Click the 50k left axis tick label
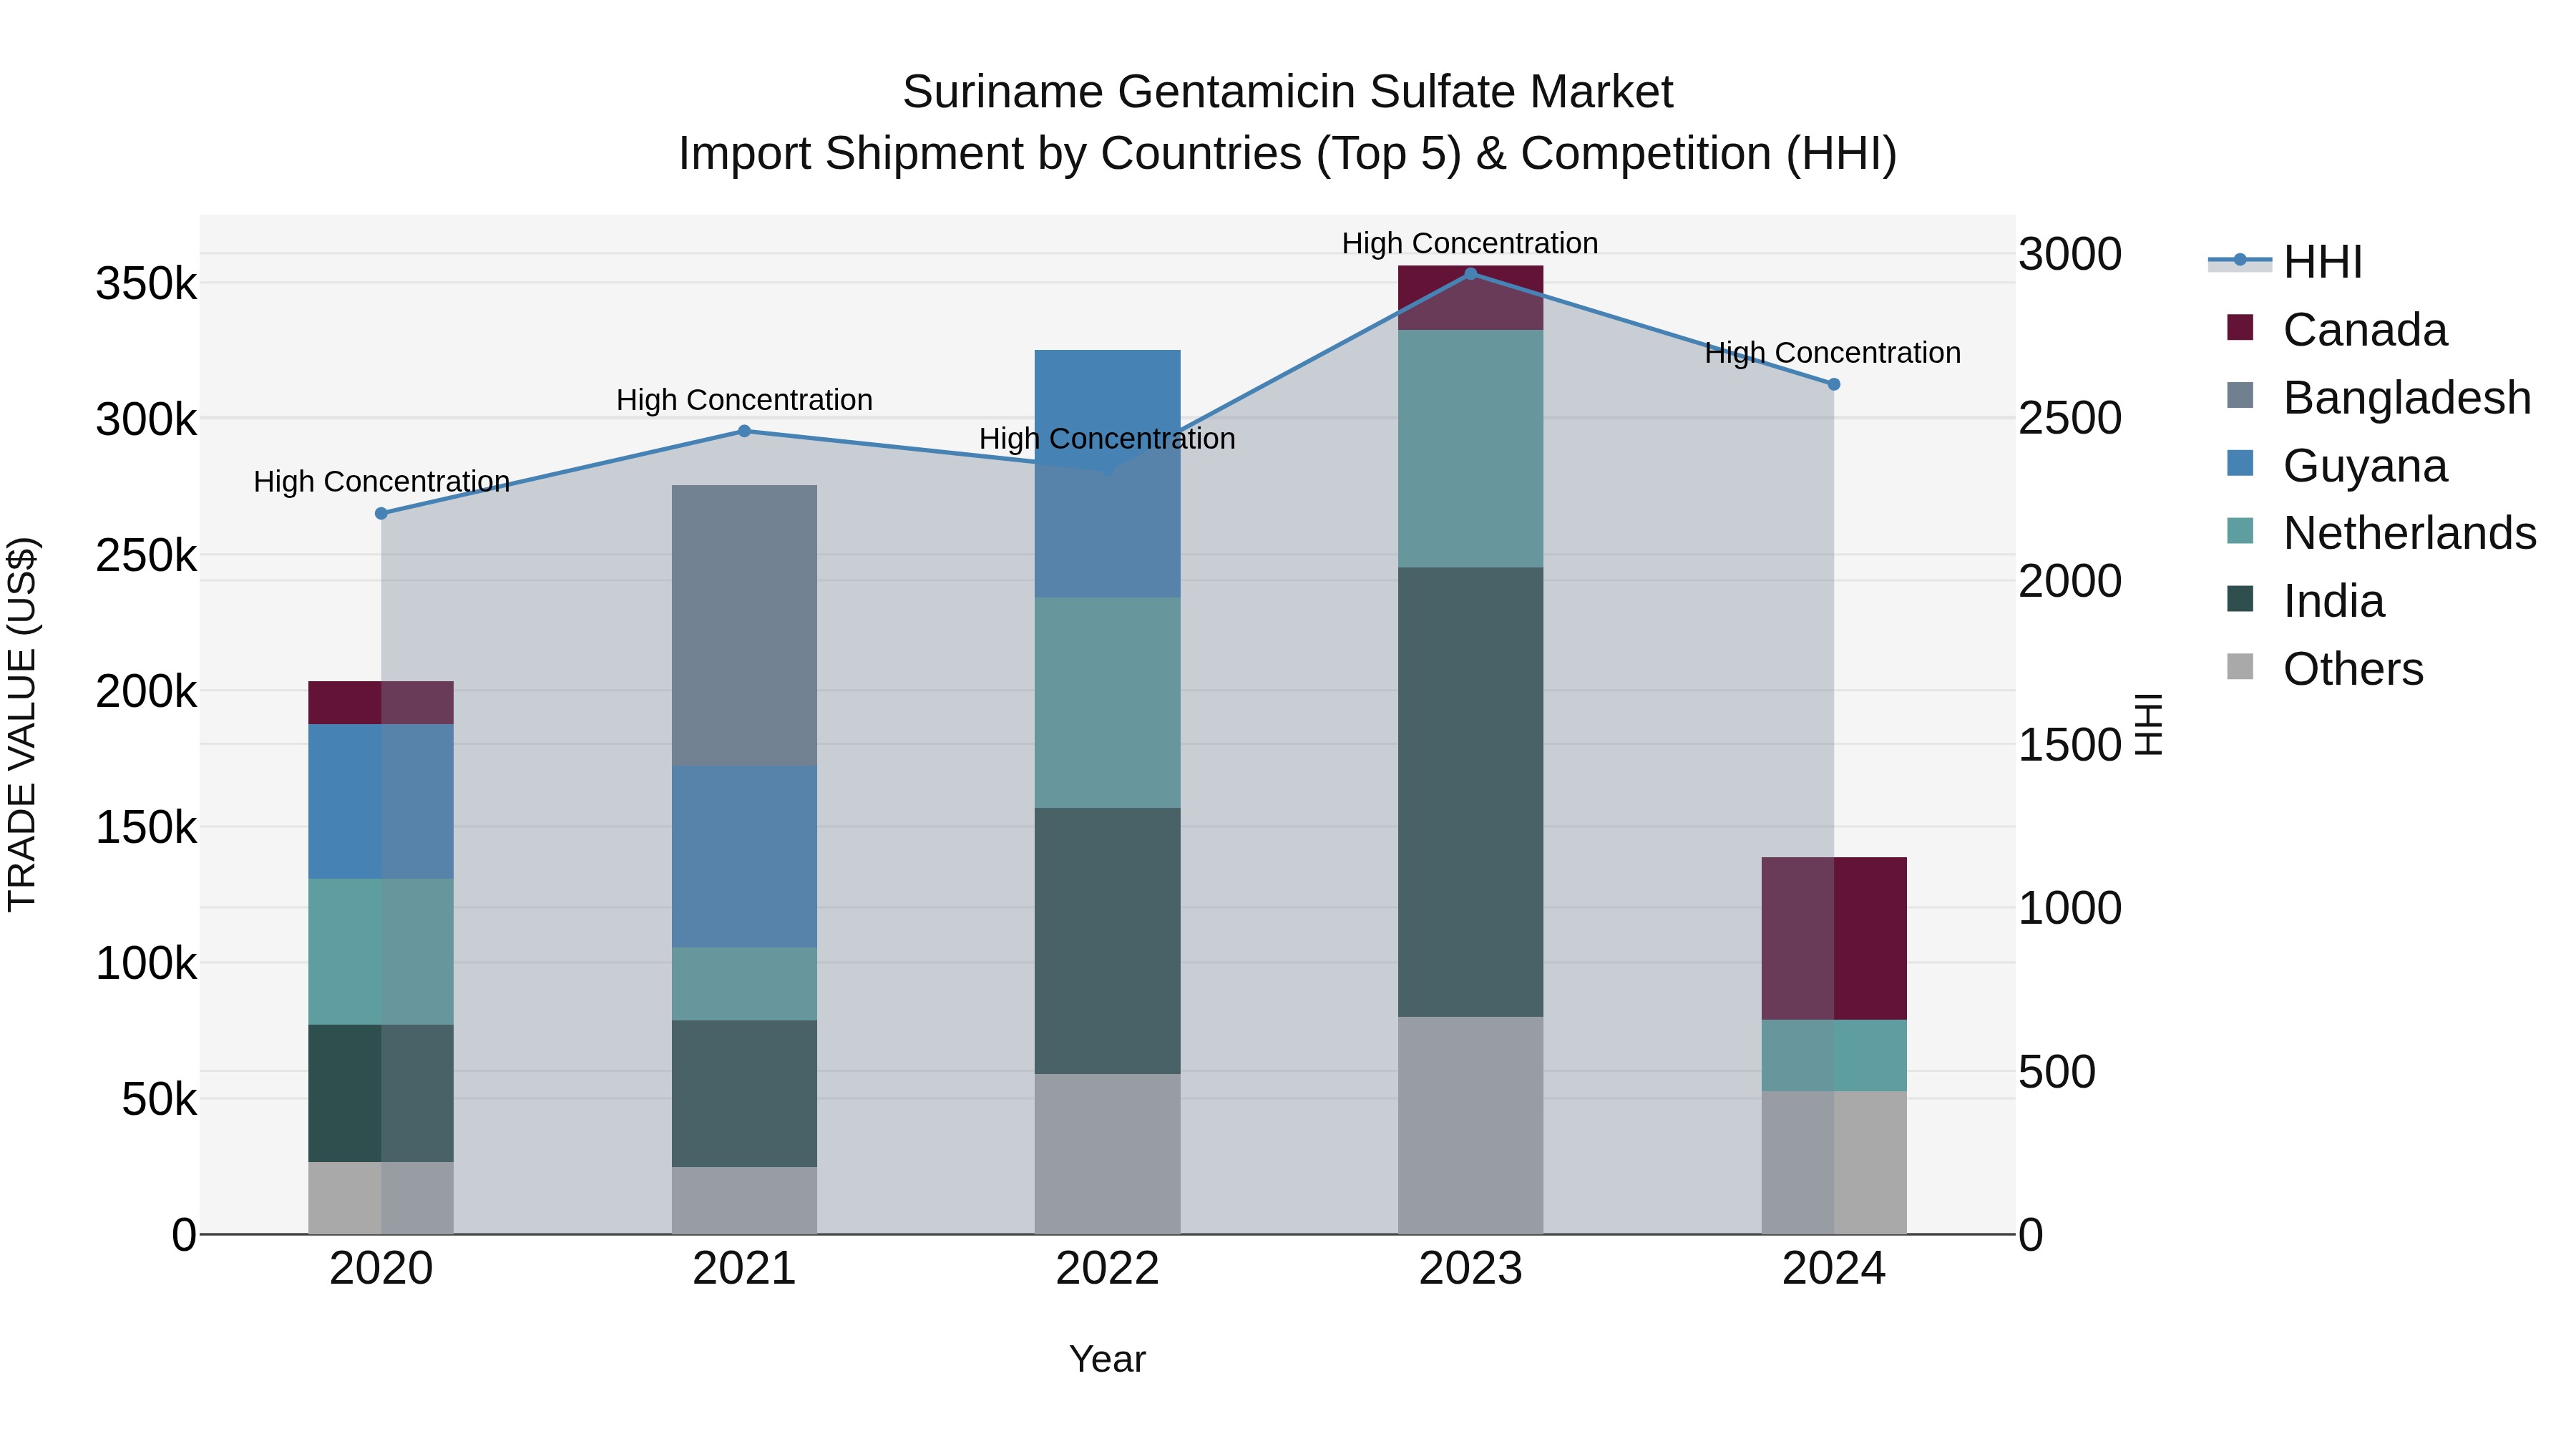 pyautogui.click(x=159, y=1100)
